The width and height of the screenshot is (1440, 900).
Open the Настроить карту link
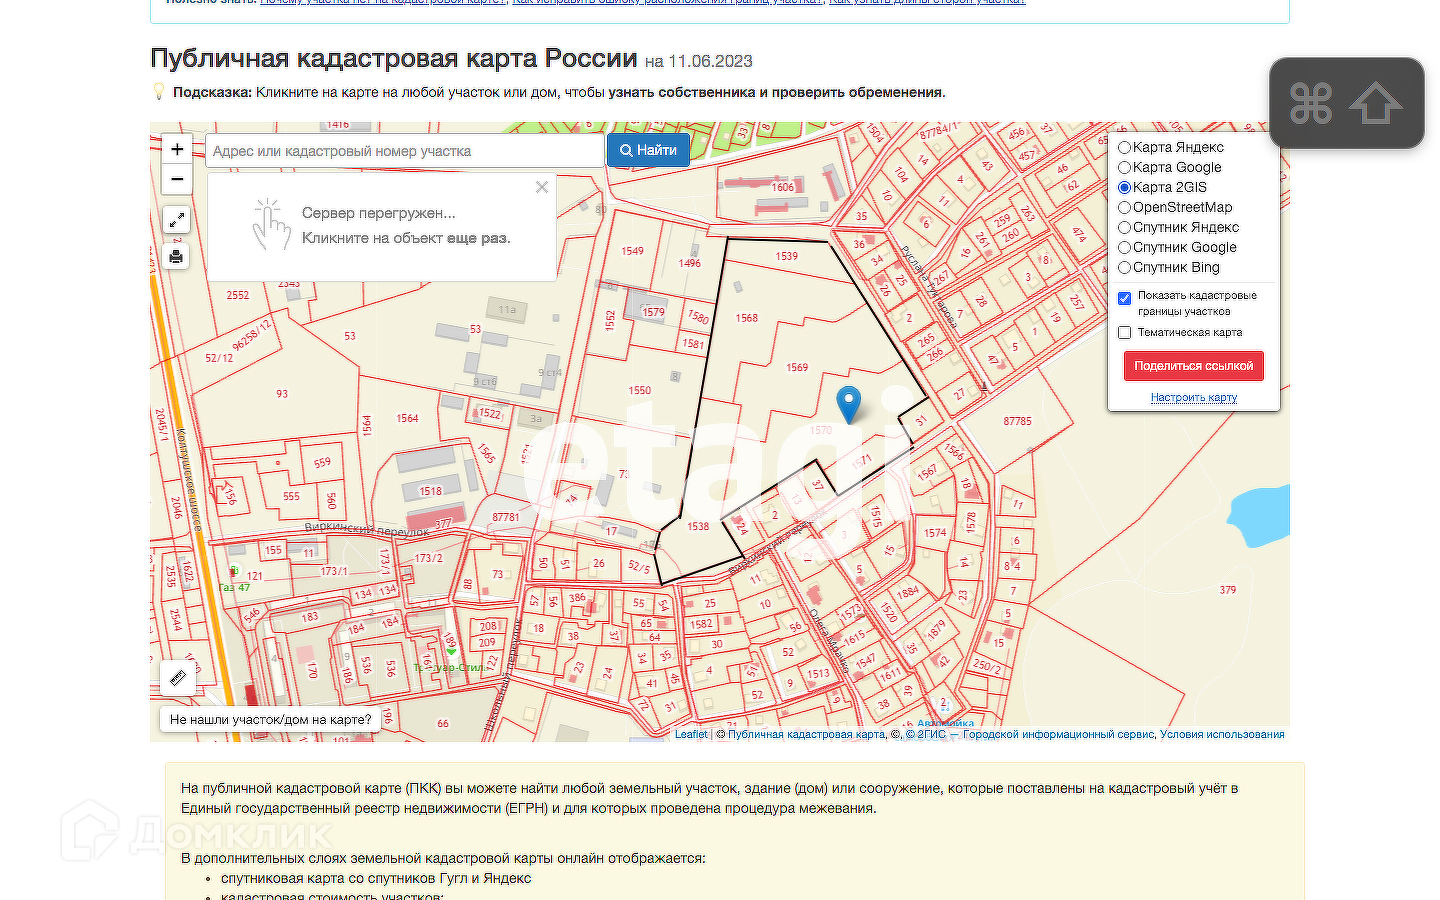pos(1194,397)
